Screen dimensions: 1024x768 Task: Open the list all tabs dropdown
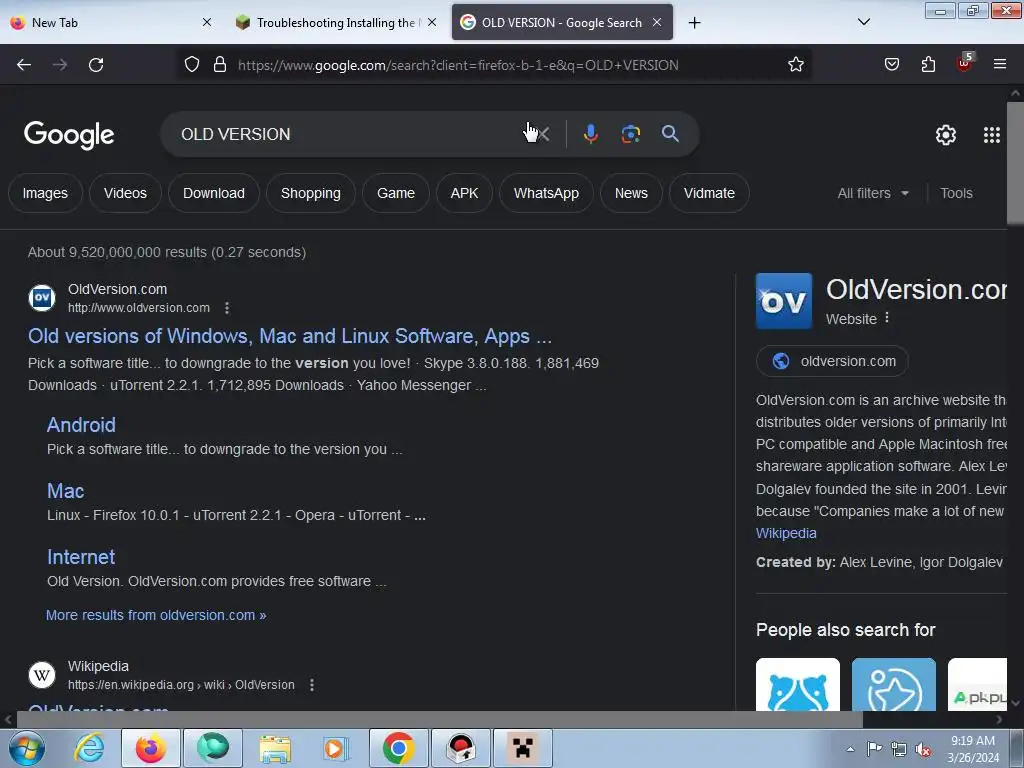863,22
